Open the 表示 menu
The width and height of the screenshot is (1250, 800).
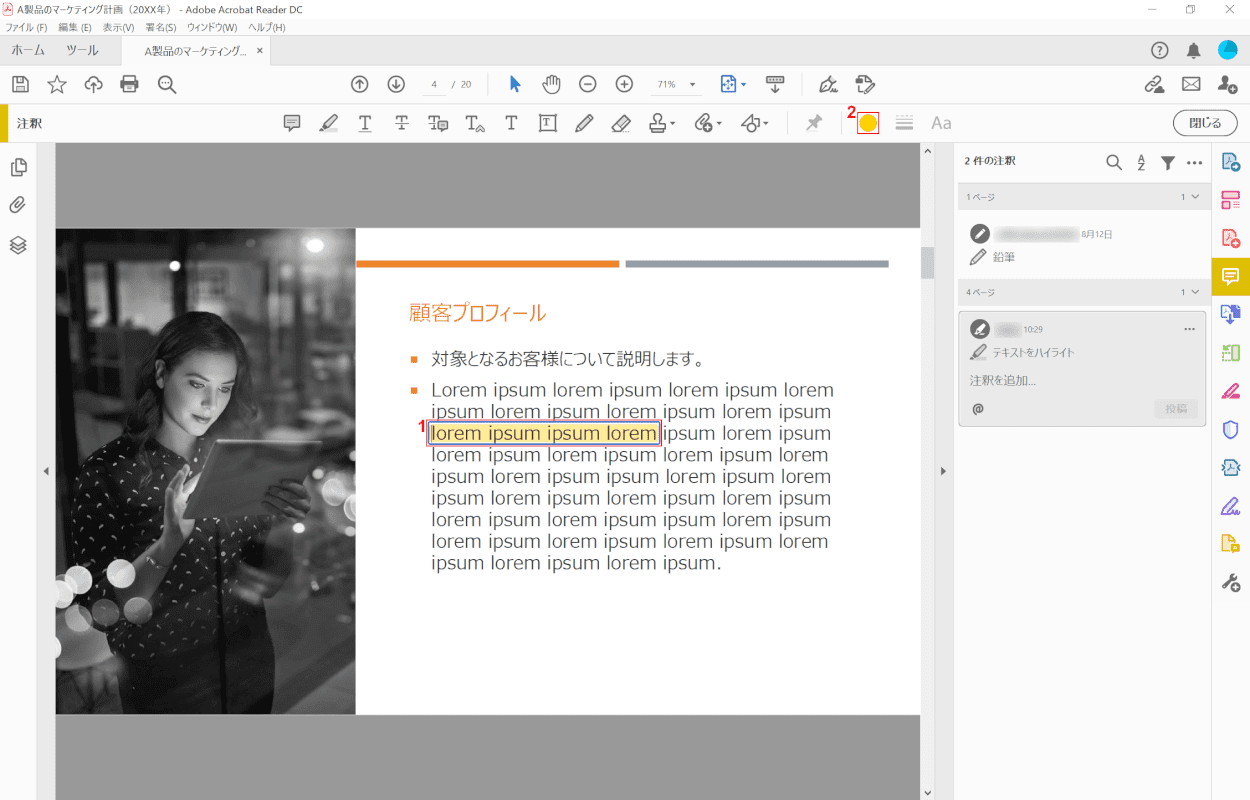[x=118, y=27]
